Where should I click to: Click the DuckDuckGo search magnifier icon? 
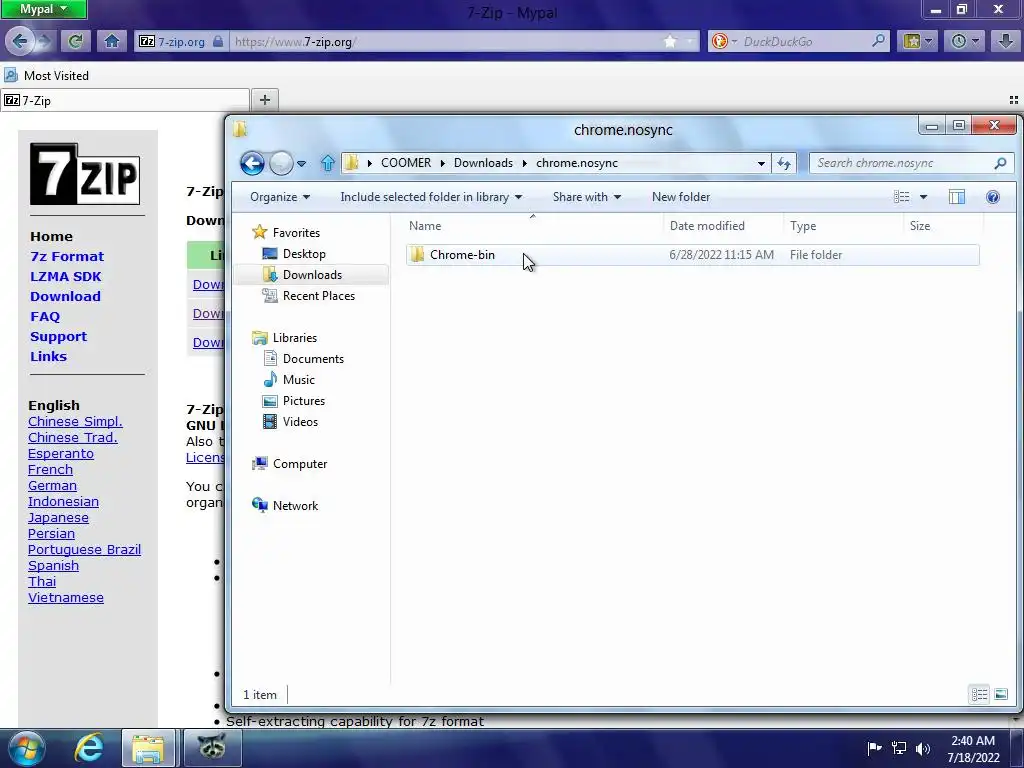878,41
